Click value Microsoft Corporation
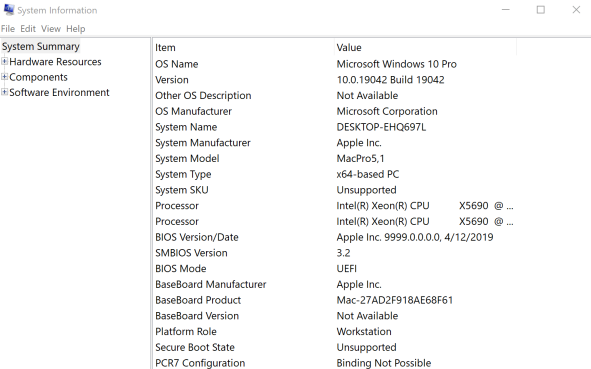Screen dimensions: 591x369 (387, 112)
